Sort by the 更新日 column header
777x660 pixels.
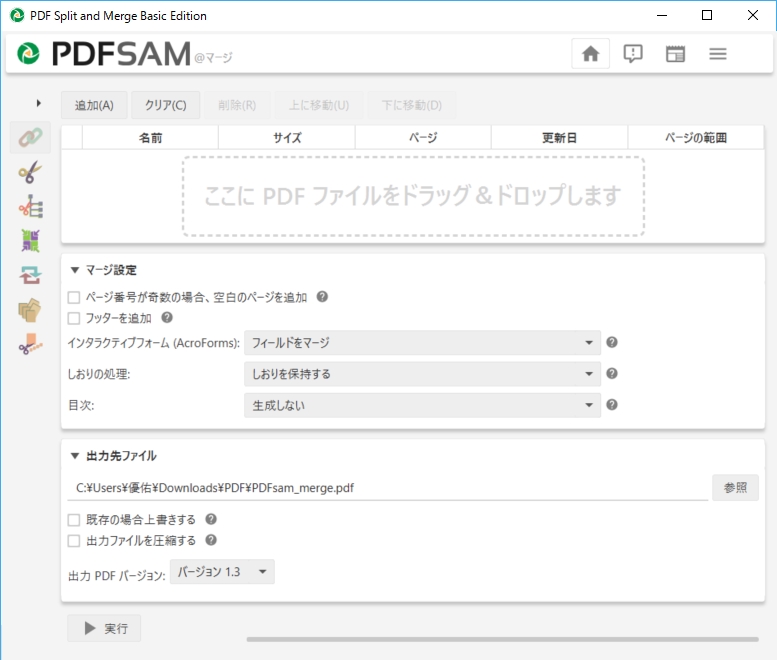coord(559,137)
